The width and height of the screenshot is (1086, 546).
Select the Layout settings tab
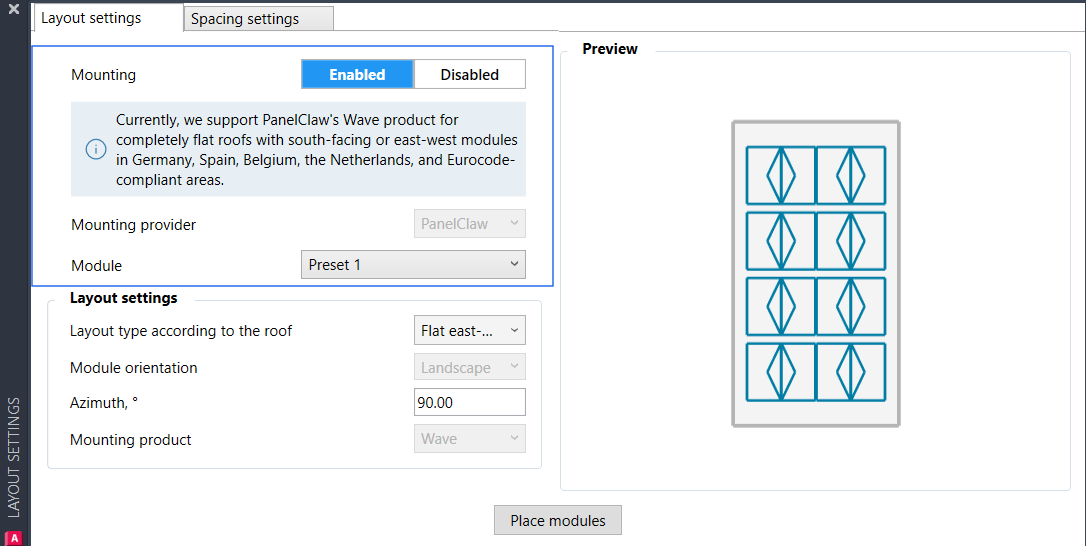[x=91, y=18]
